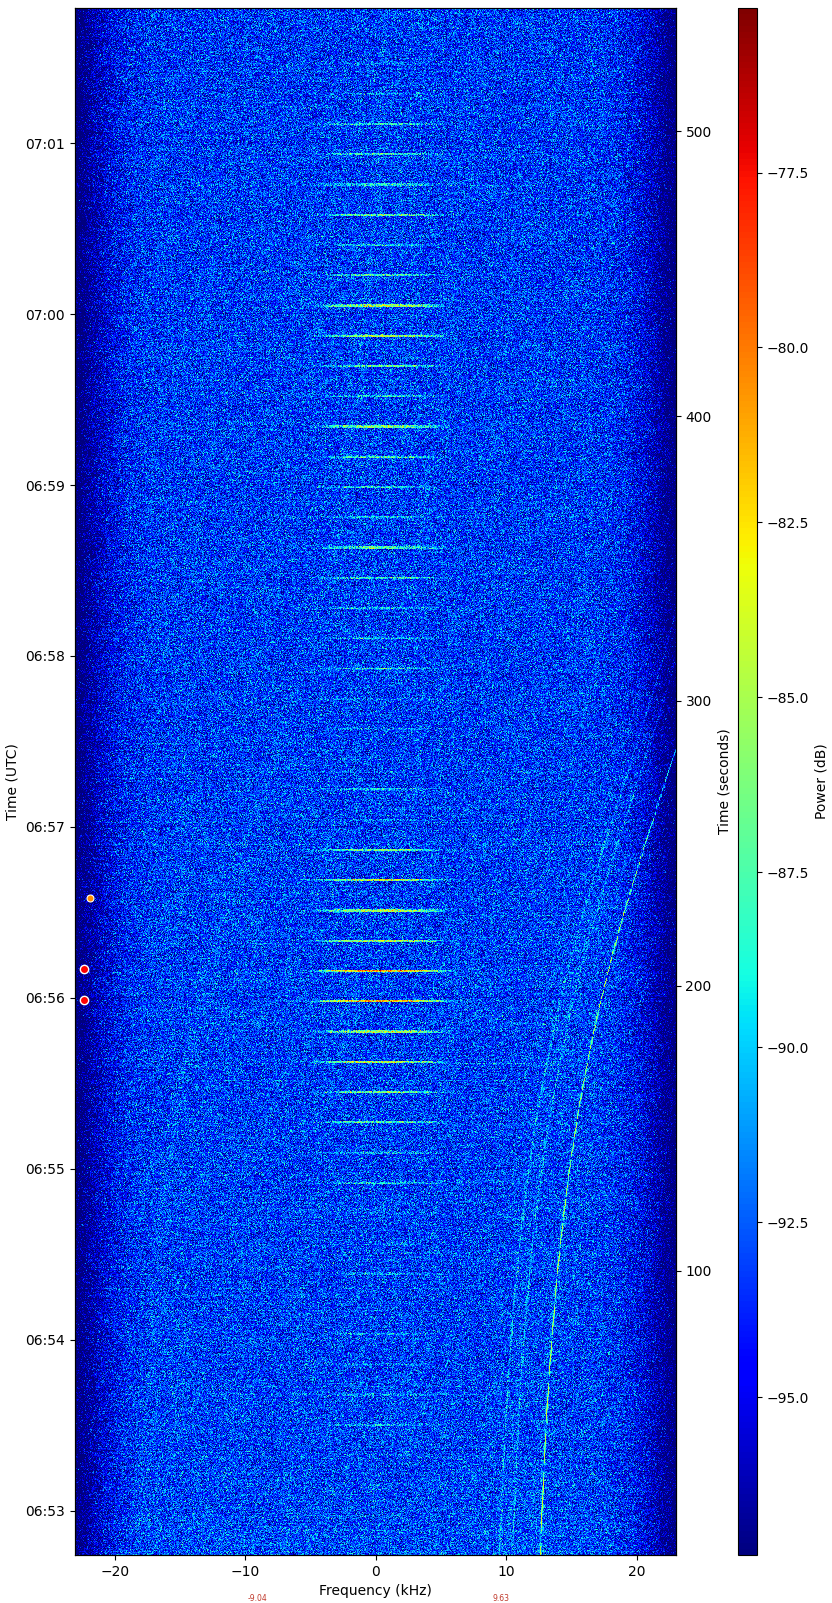The width and height of the screenshot is (832, 1603).
Task: Click the topmost red marker dot near 06:56:30
Action: coord(90,898)
